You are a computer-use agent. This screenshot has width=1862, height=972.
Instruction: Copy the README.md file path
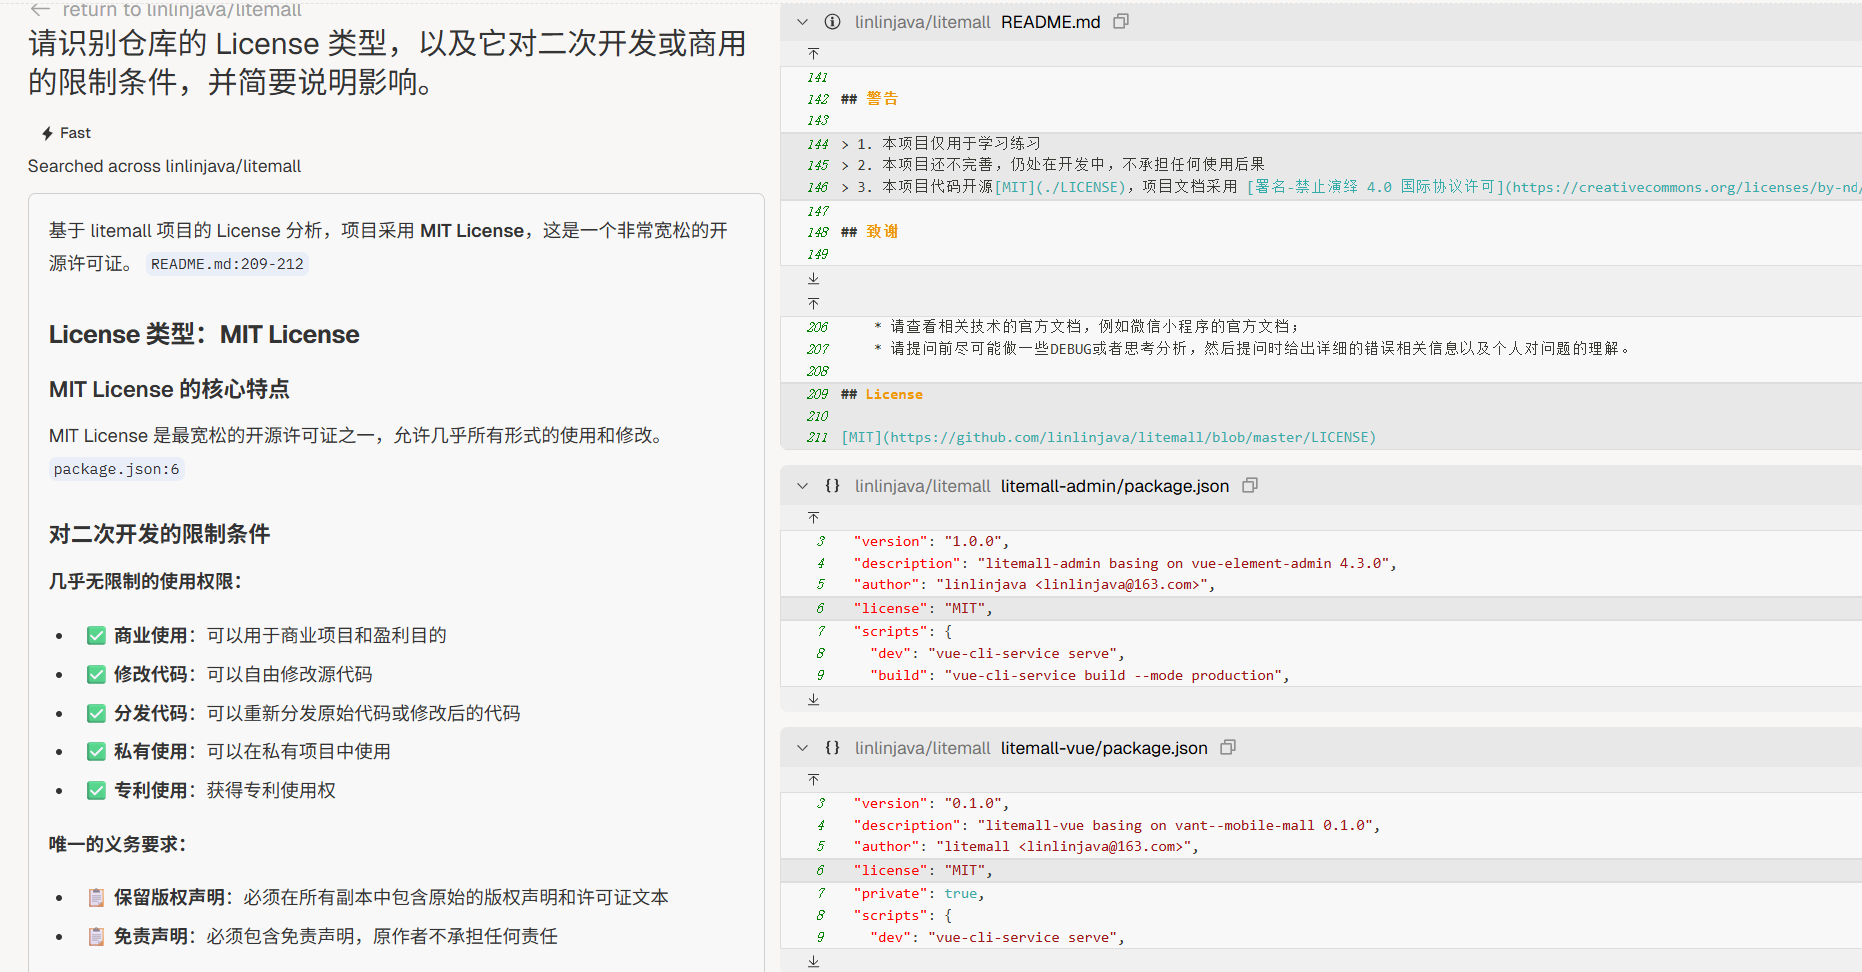click(x=1121, y=21)
